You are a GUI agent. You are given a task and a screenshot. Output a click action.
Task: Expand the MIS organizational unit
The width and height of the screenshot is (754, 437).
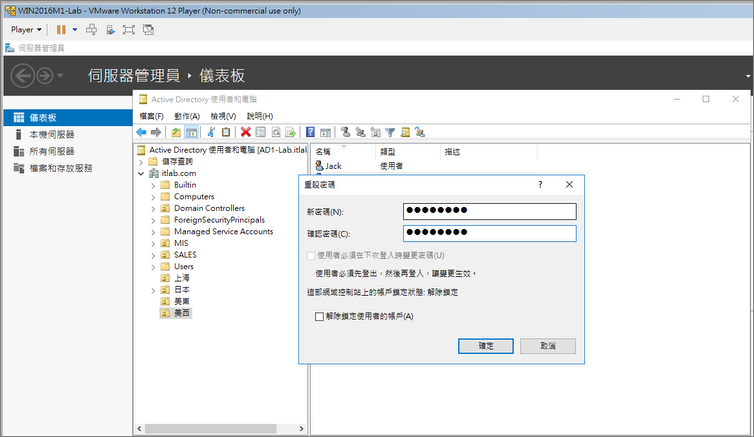pyautogui.click(x=153, y=244)
